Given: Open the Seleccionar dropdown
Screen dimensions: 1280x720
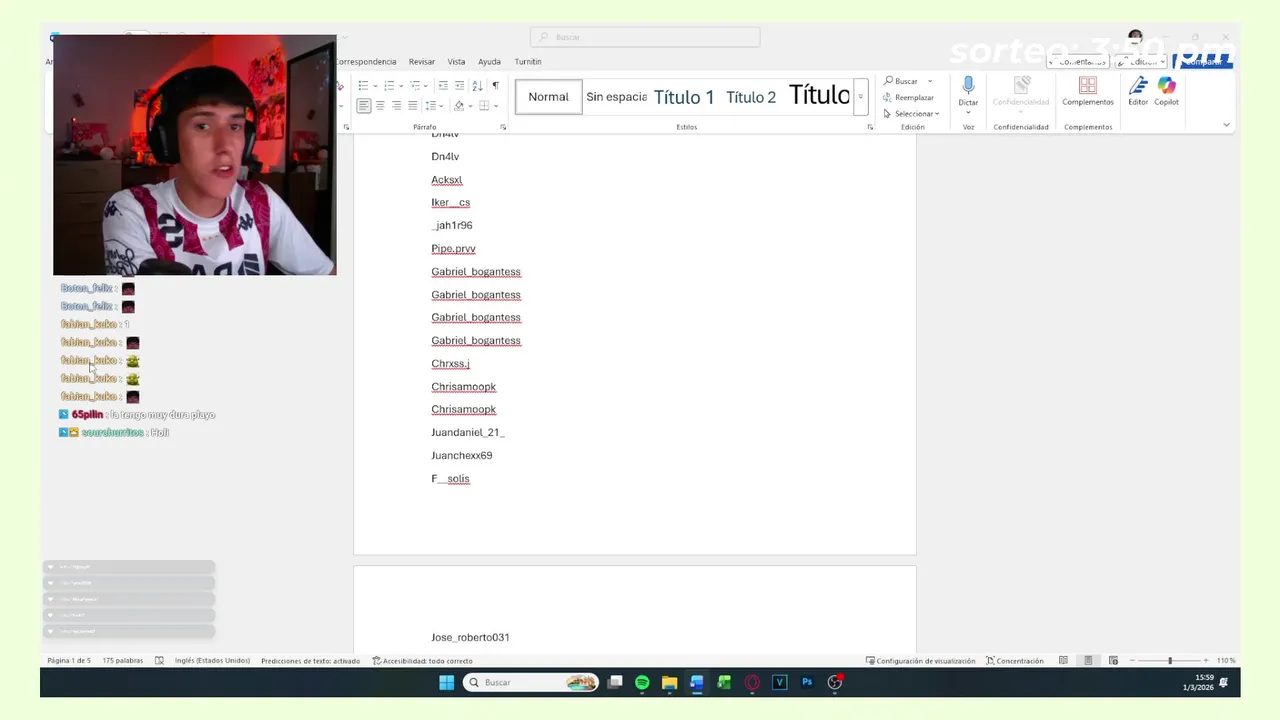Looking at the screenshot, I should pyautogui.click(x=911, y=113).
